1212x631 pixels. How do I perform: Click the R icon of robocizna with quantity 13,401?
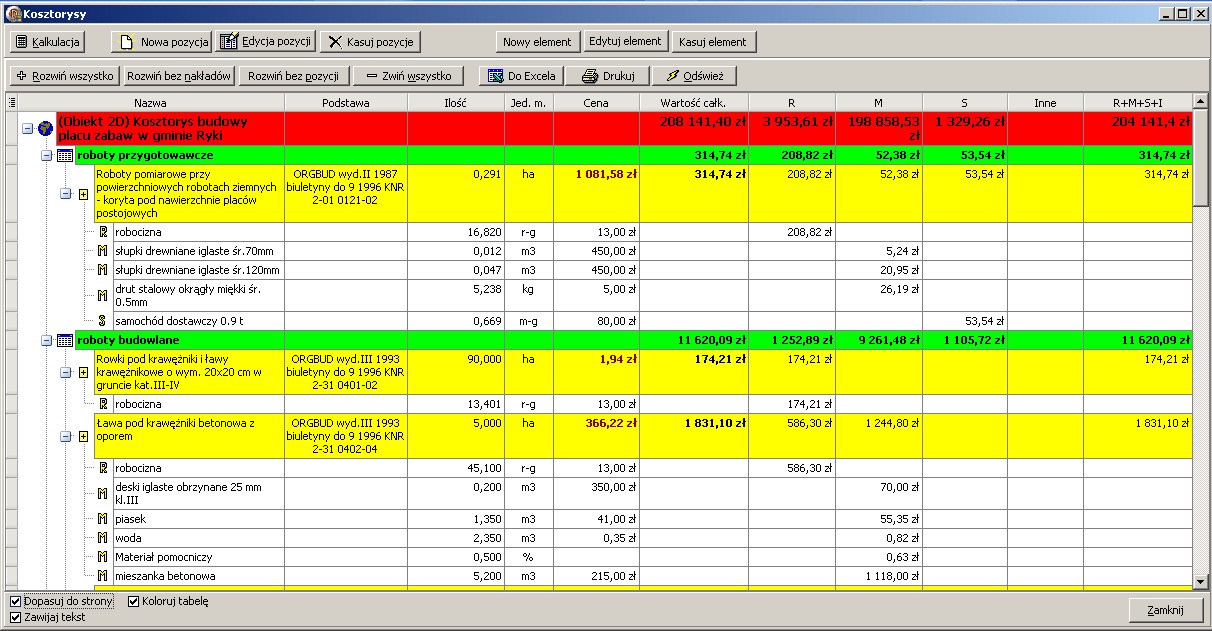point(103,404)
